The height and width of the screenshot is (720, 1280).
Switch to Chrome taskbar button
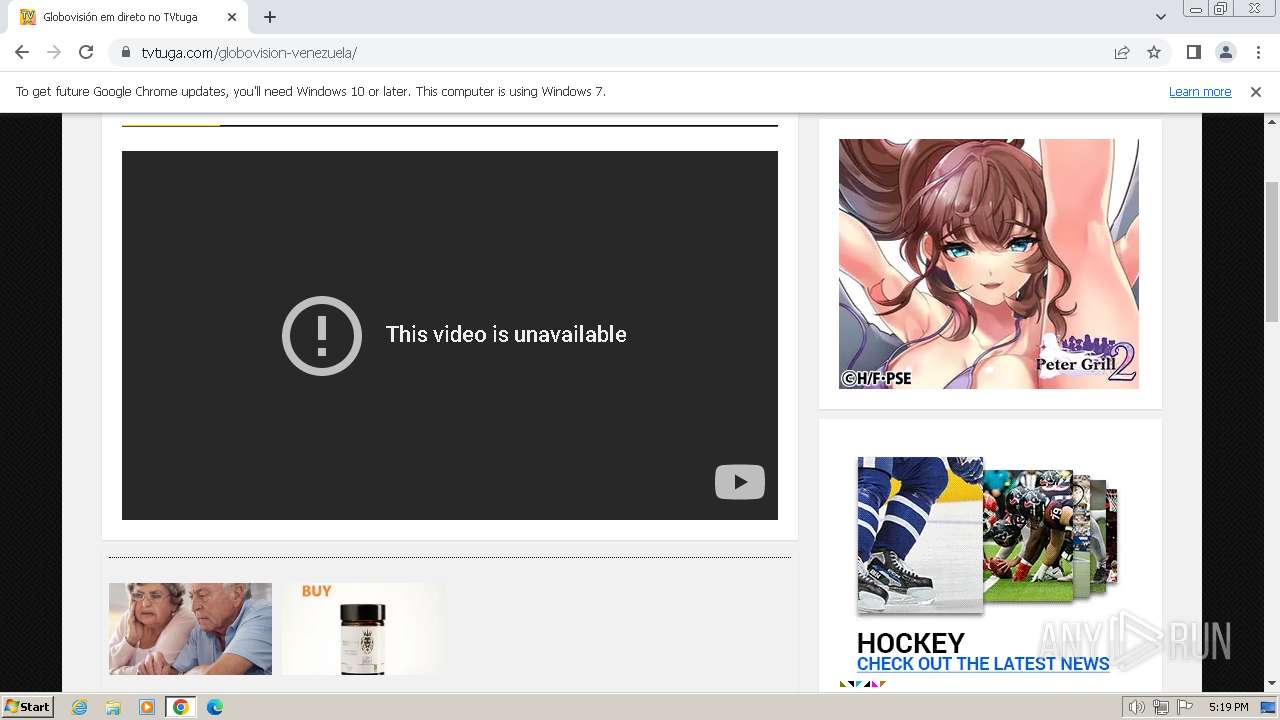tap(181, 707)
